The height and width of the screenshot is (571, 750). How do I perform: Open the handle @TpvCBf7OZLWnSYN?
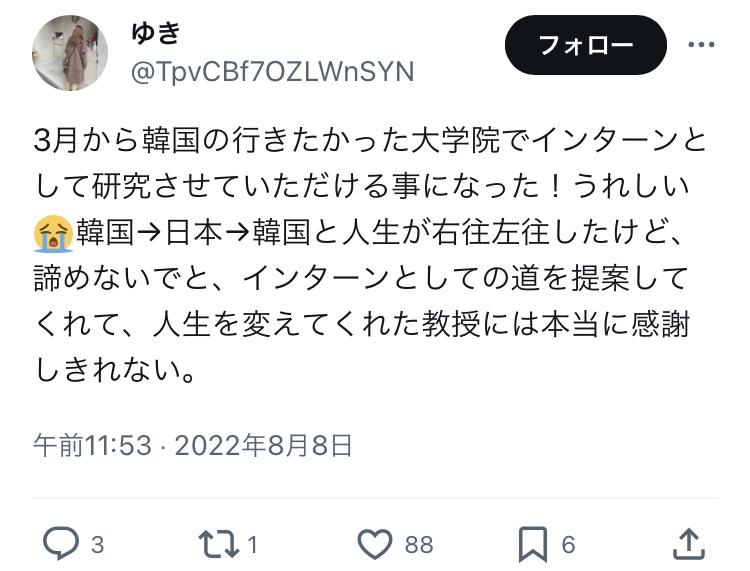click(x=272, y=72)
